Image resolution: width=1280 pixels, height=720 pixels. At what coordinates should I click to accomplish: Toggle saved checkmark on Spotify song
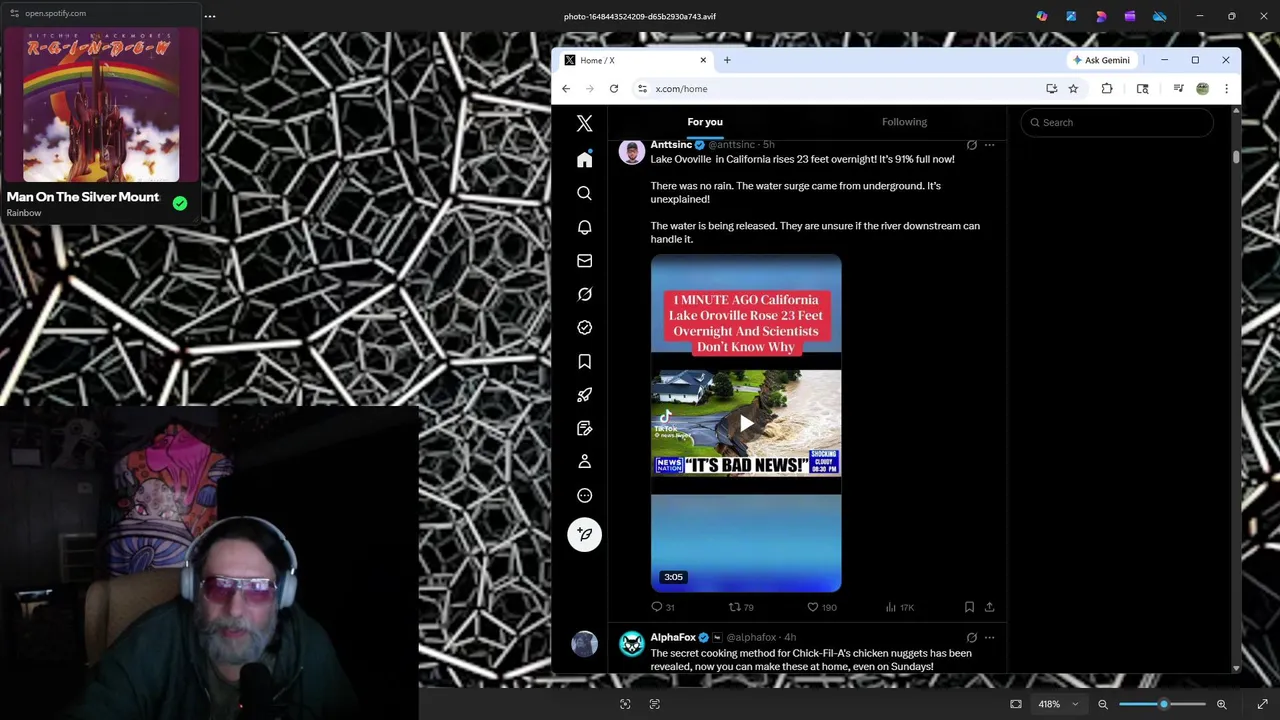click(180, 203)
